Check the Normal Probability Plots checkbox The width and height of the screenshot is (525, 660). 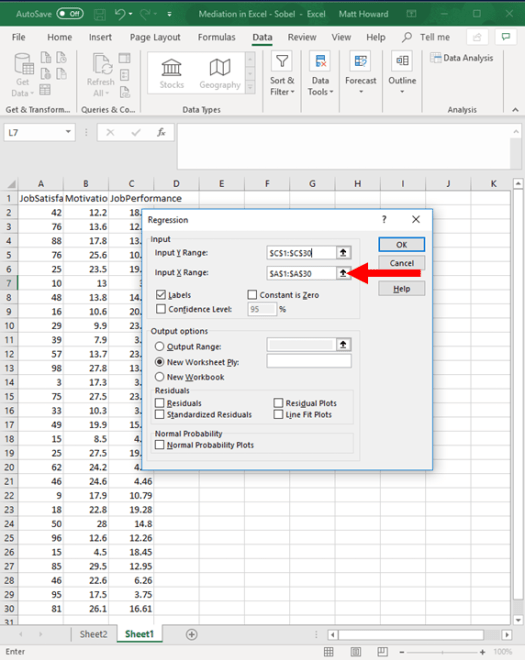click(160, 445)
